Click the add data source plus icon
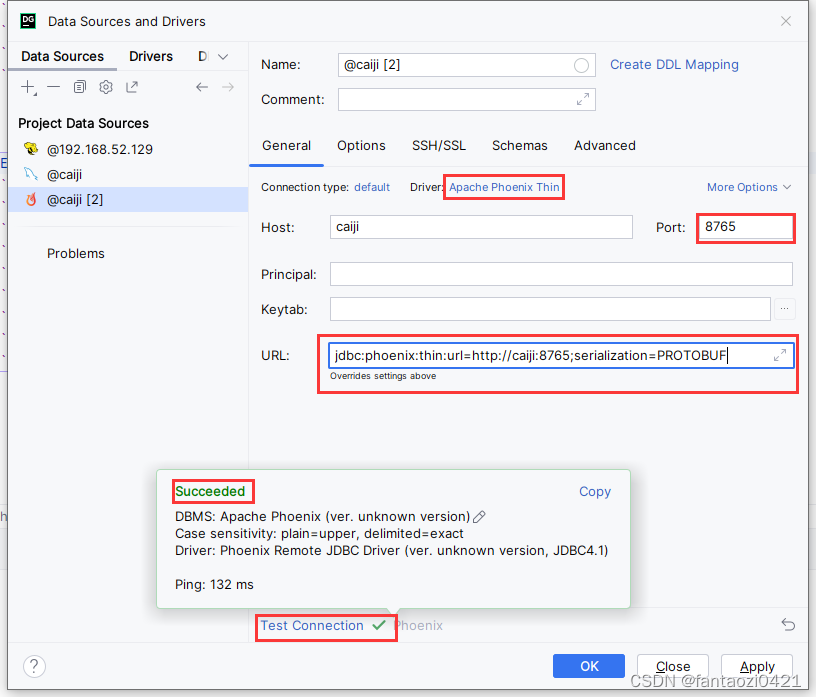The height and width of the screenshot is (697, 816). 28,87
